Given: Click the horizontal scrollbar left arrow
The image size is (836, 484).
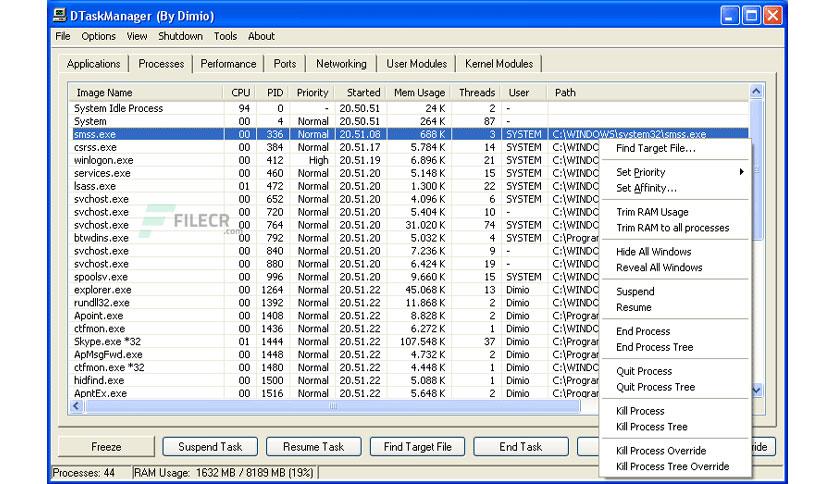Looking at the screenshot, I should pyautogui.click(x=76, y=406).
